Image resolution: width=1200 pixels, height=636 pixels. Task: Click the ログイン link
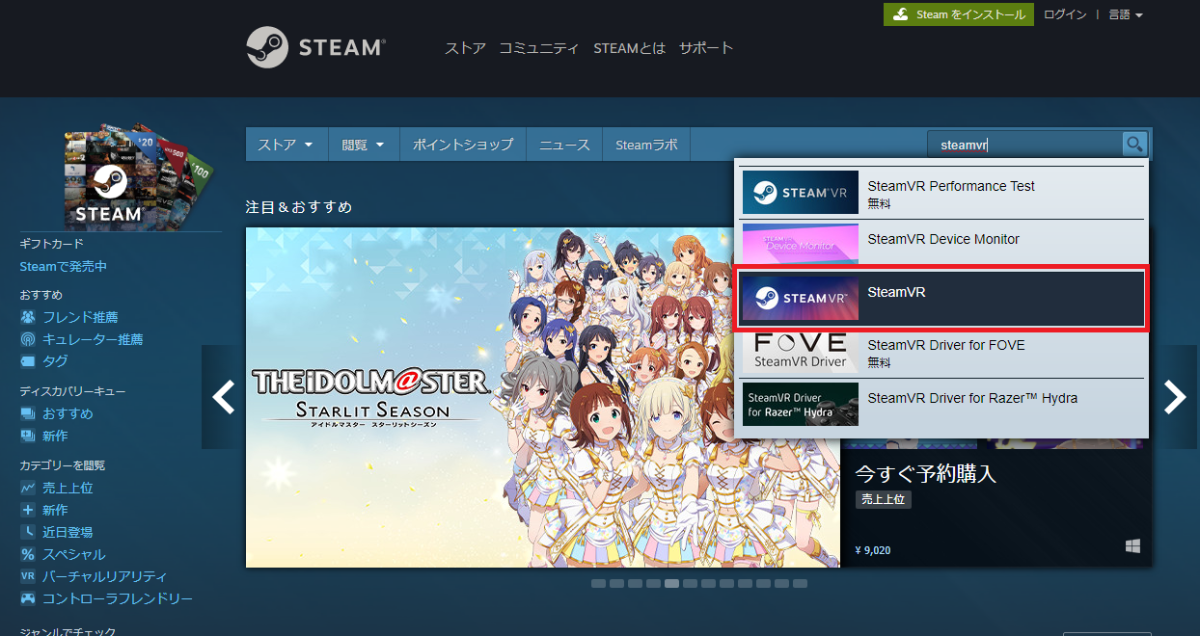tap(1065, 15)
